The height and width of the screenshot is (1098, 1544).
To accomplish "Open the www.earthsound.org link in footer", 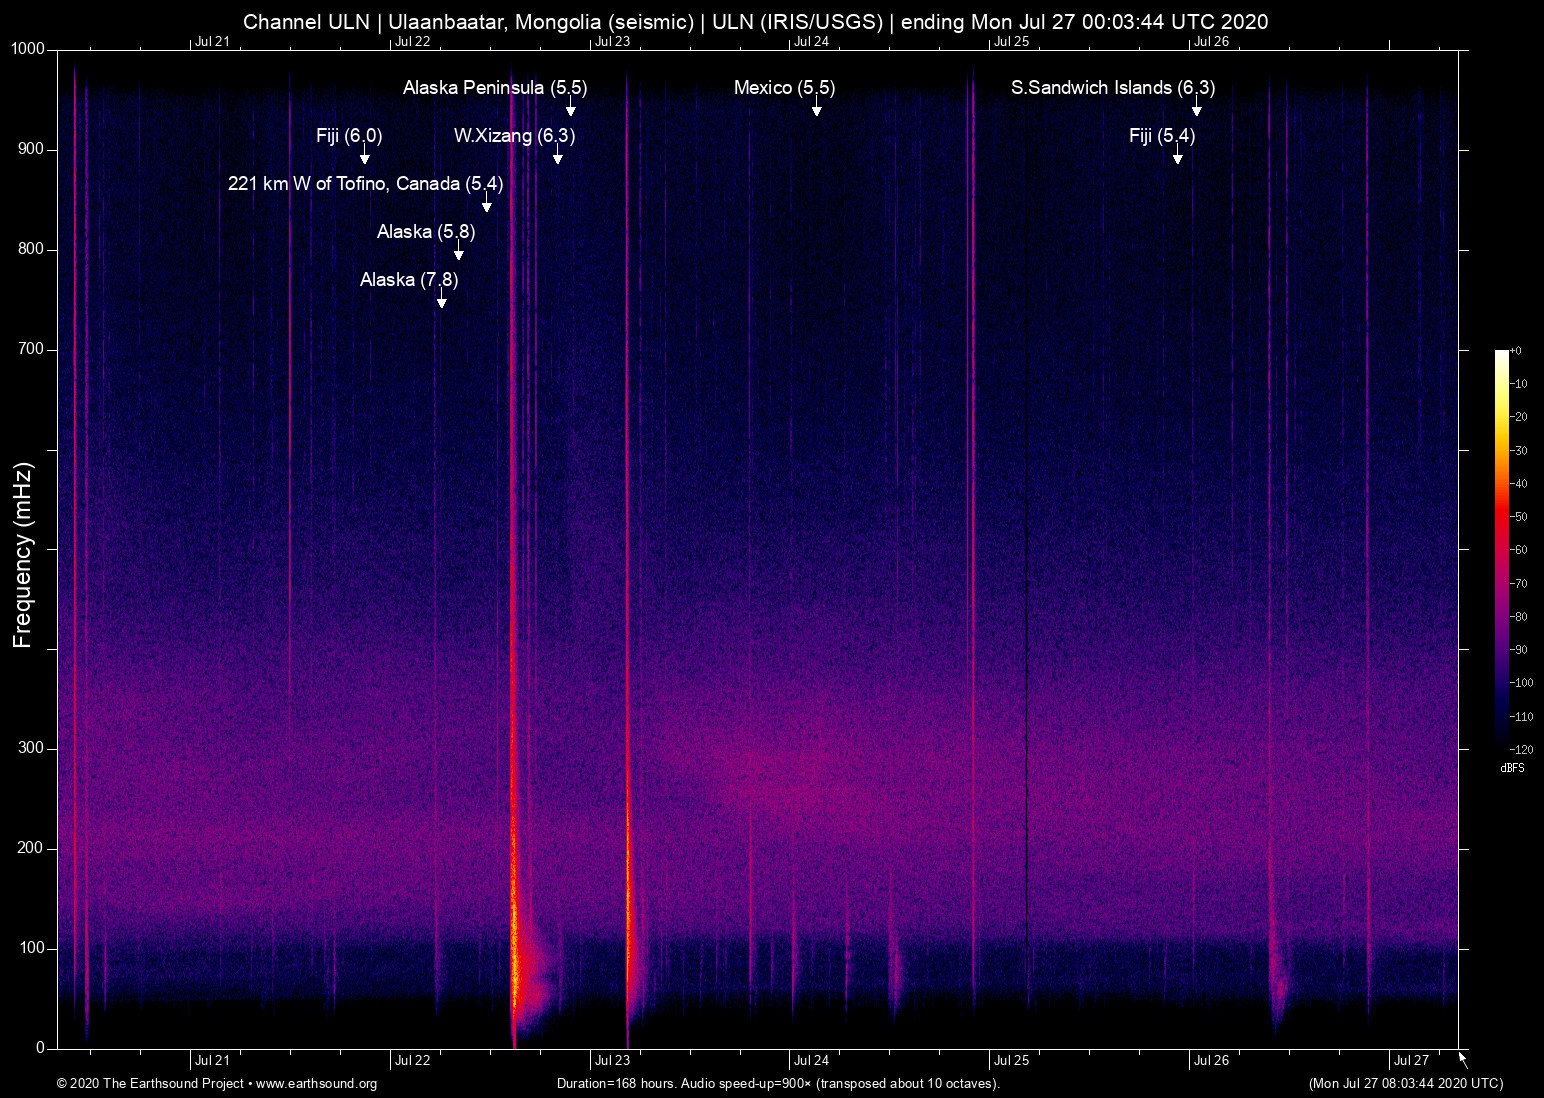I will pyautogui.click(x=317, y=1084).
